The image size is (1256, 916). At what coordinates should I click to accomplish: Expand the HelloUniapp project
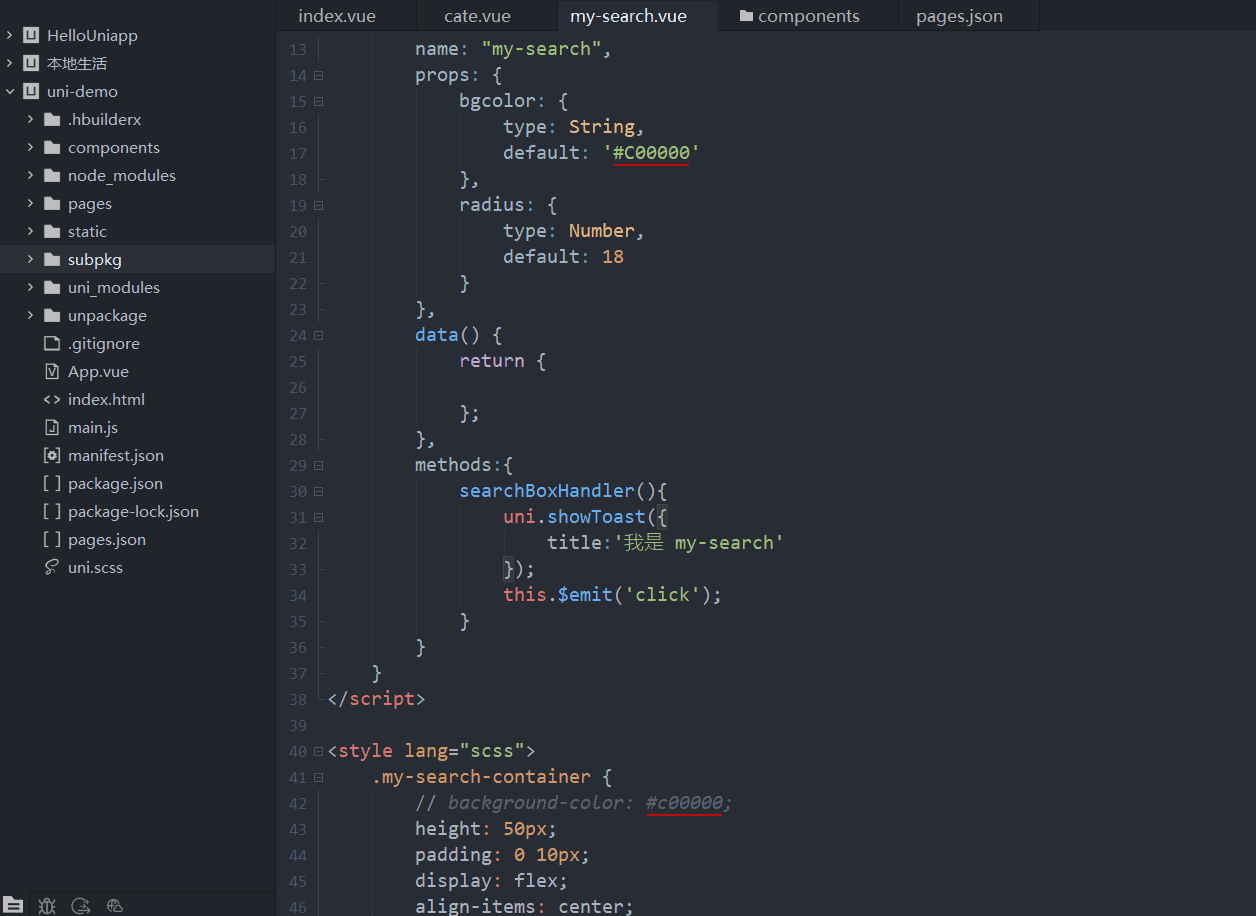[x=10, y=35]
